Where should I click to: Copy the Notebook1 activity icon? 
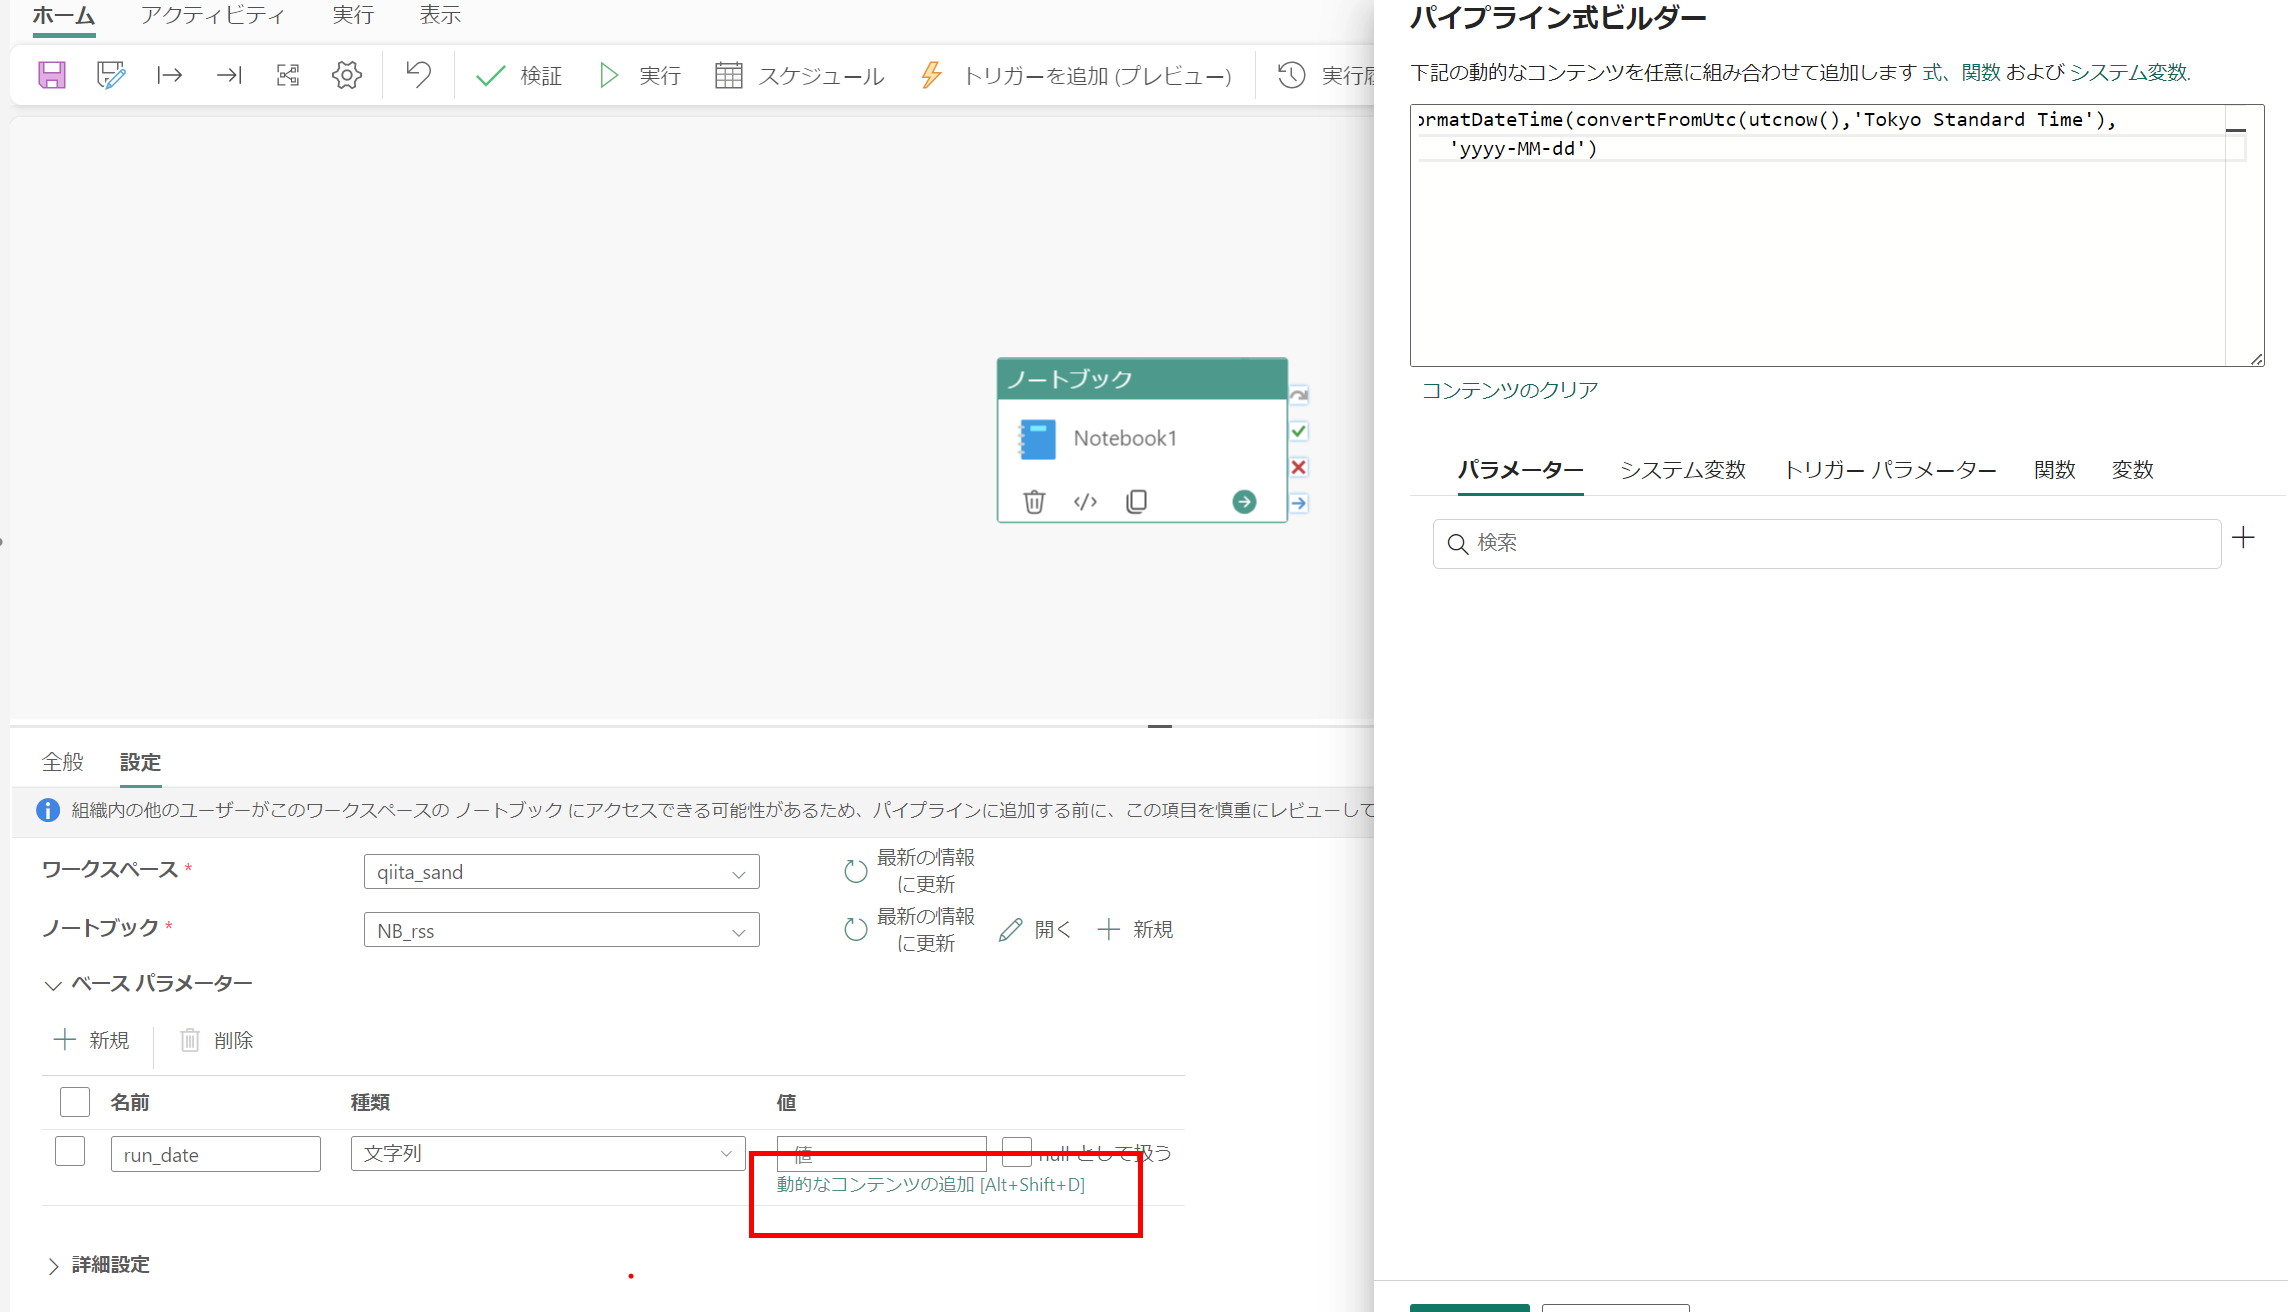click(x=1137, y=502)
